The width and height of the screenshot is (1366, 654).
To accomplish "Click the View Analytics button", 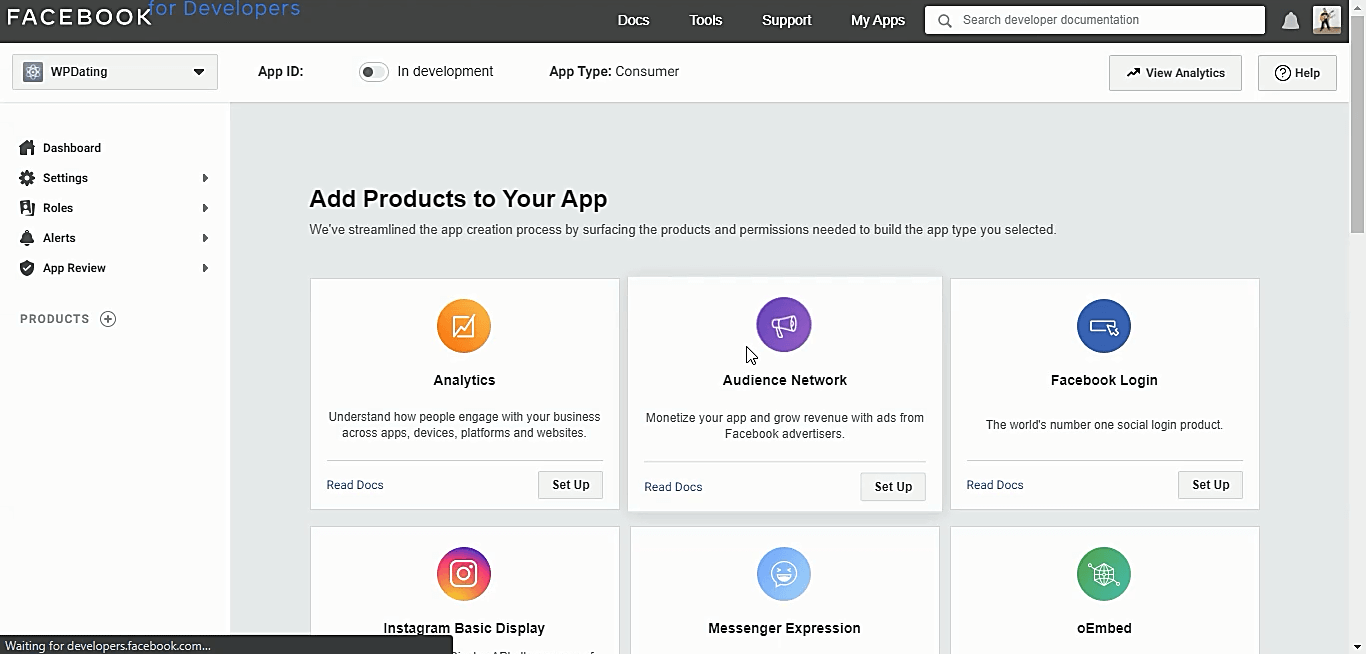I will click(x=1175, y=73).
